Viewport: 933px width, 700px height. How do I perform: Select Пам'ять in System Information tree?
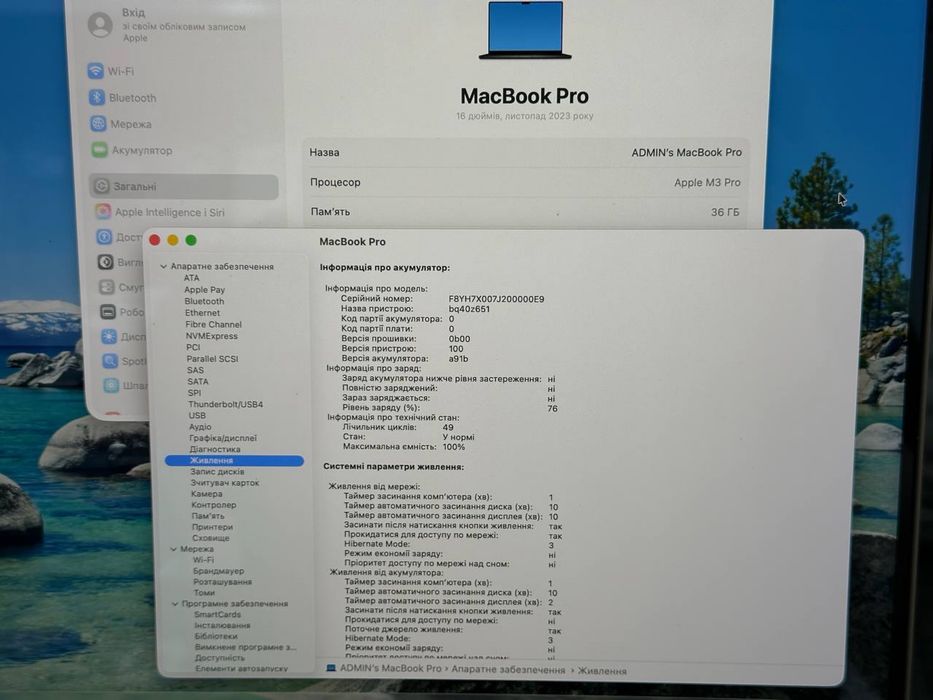tap(208, 516)
